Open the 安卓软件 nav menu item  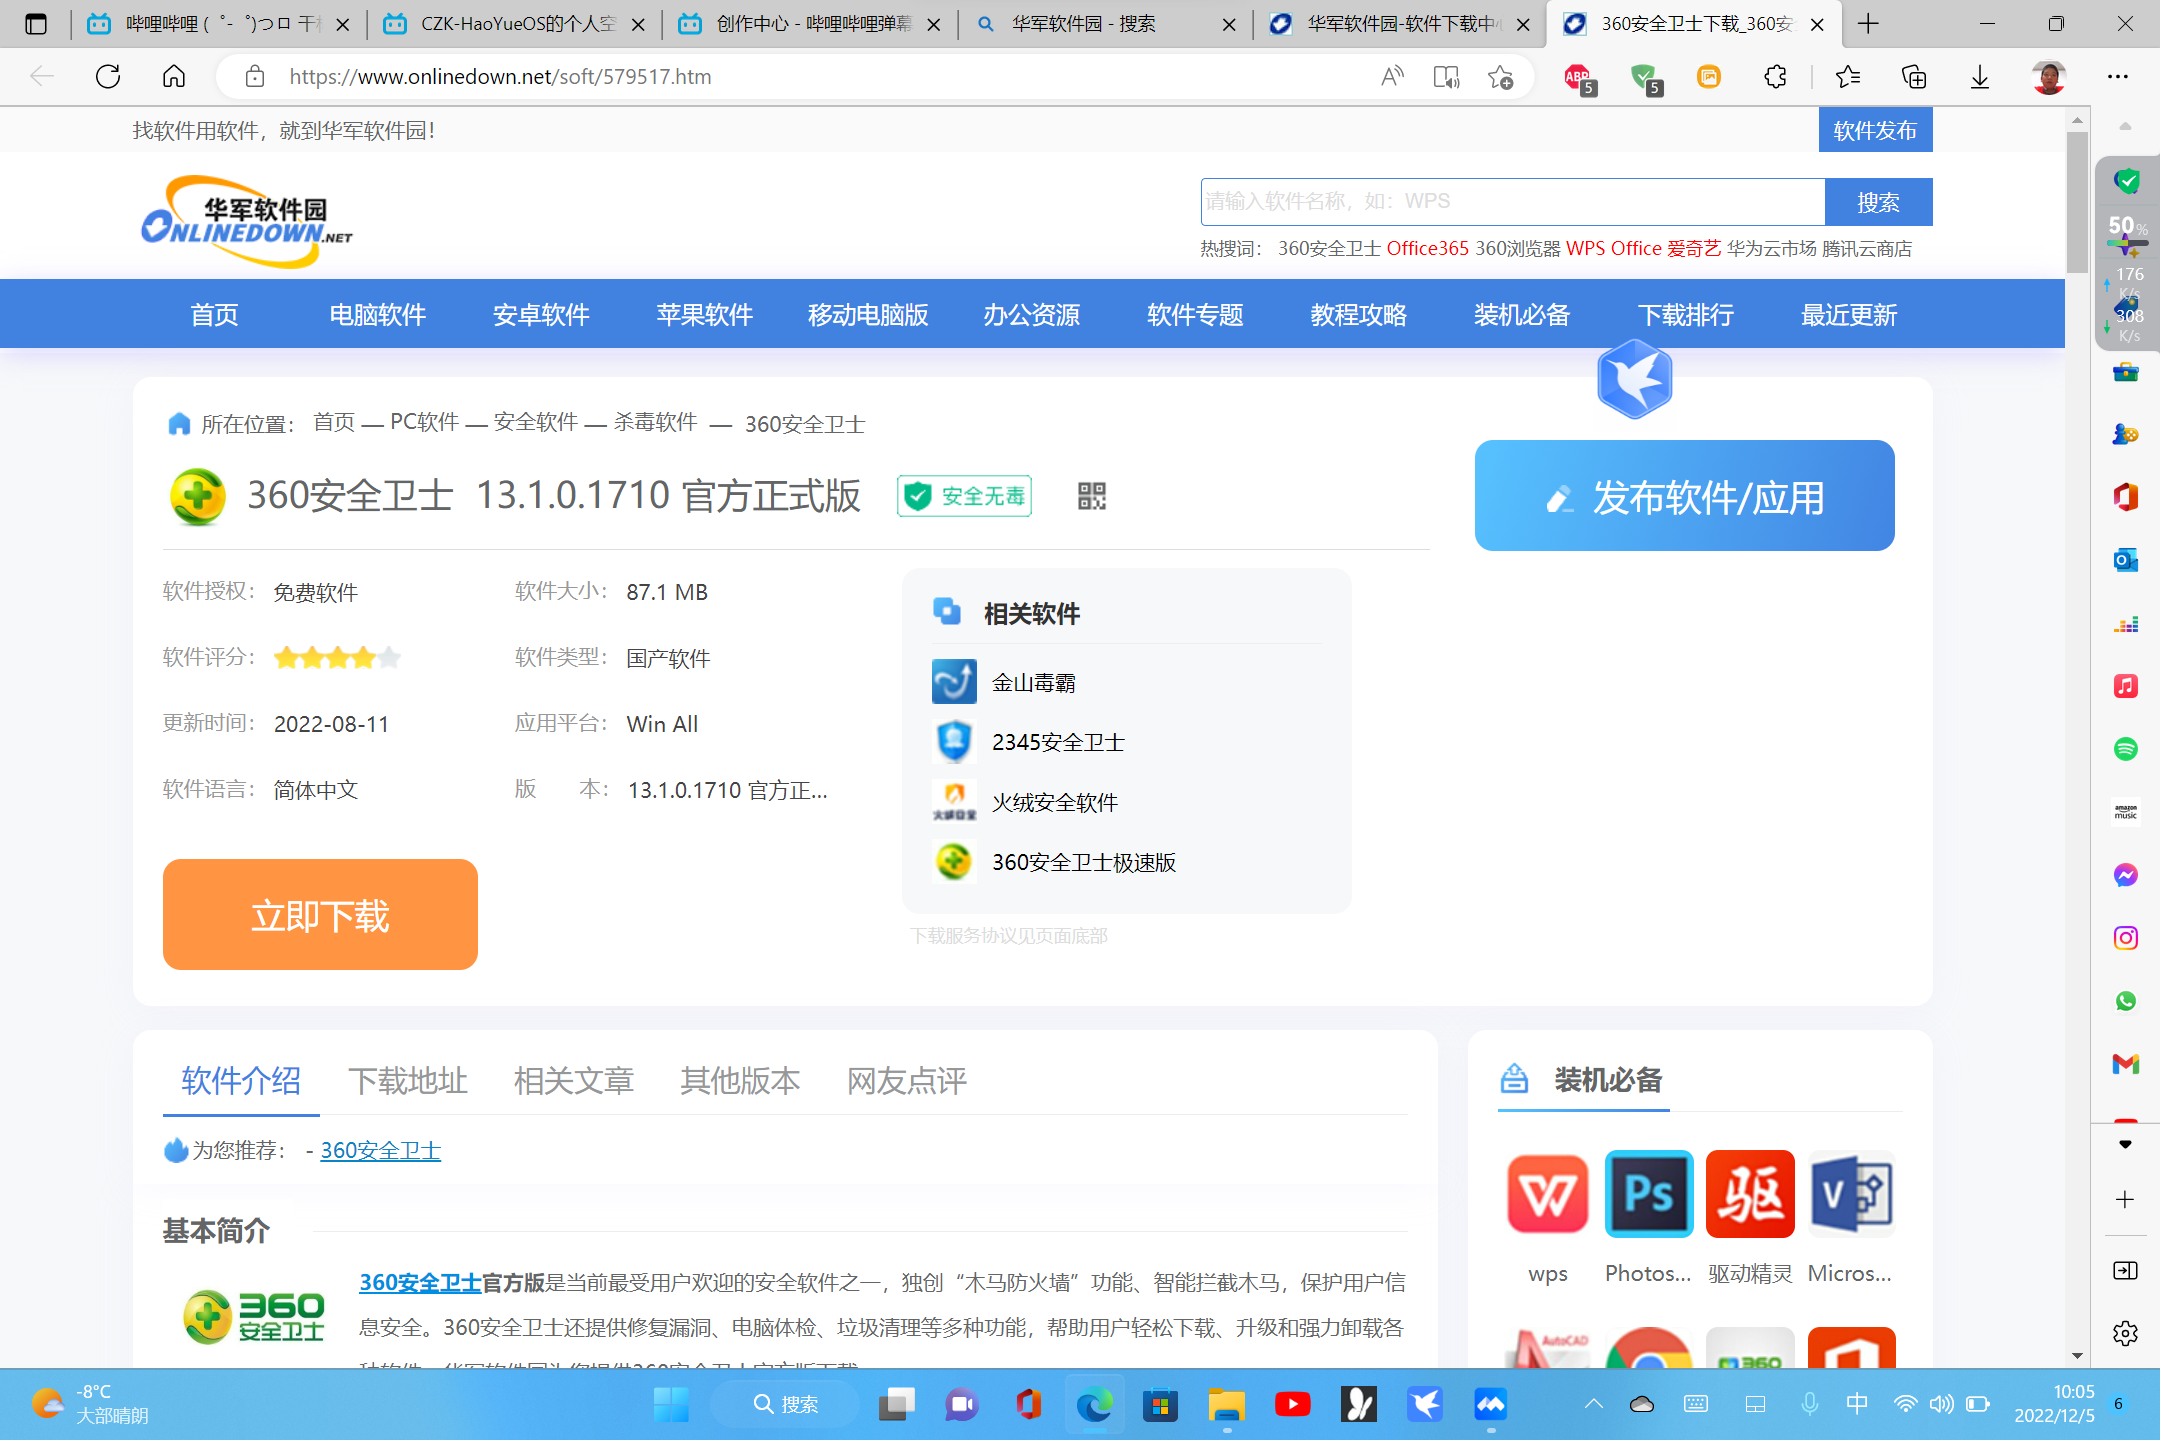(x=541, y=315)
